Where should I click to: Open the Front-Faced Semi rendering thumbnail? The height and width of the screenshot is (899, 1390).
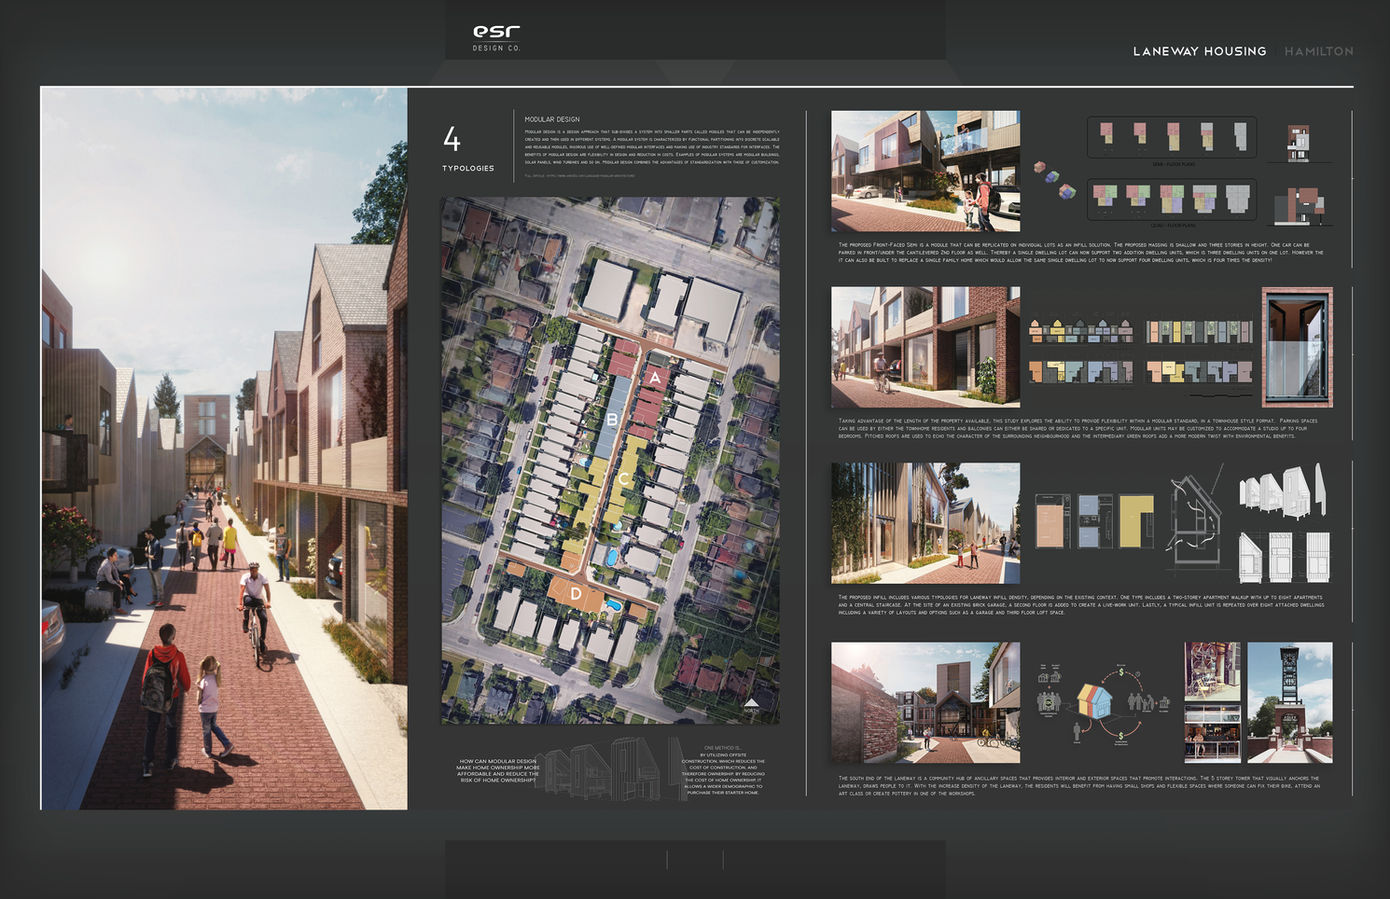tap(926, 171)
